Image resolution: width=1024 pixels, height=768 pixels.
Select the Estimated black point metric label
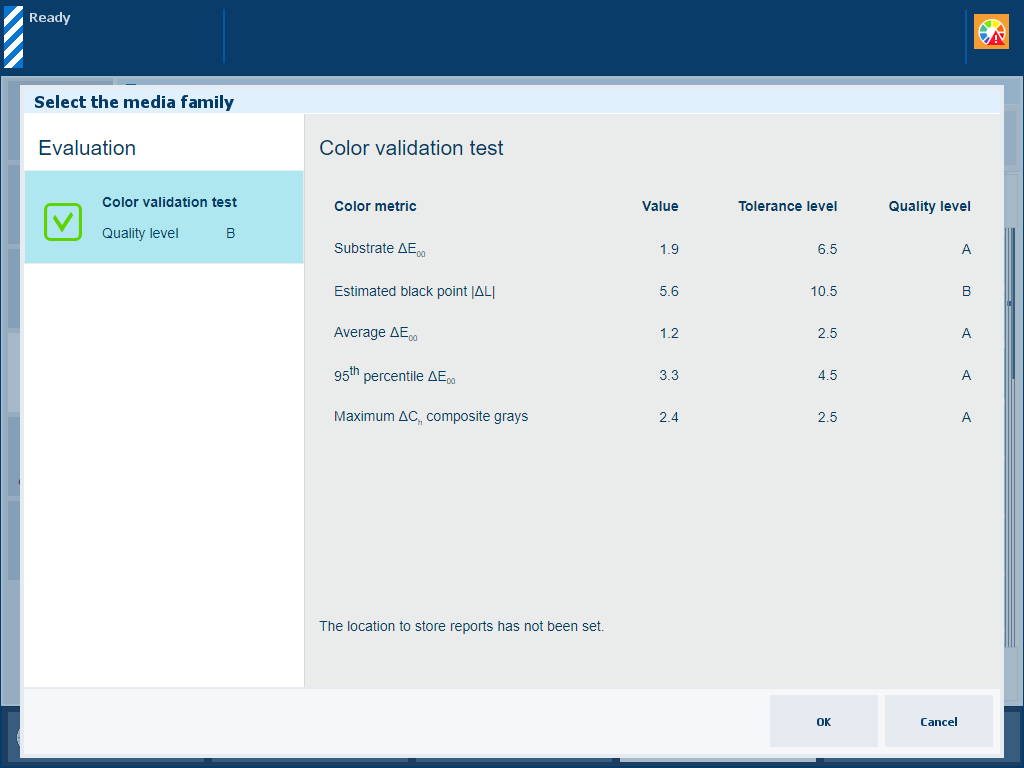click(x=414, y=291)
